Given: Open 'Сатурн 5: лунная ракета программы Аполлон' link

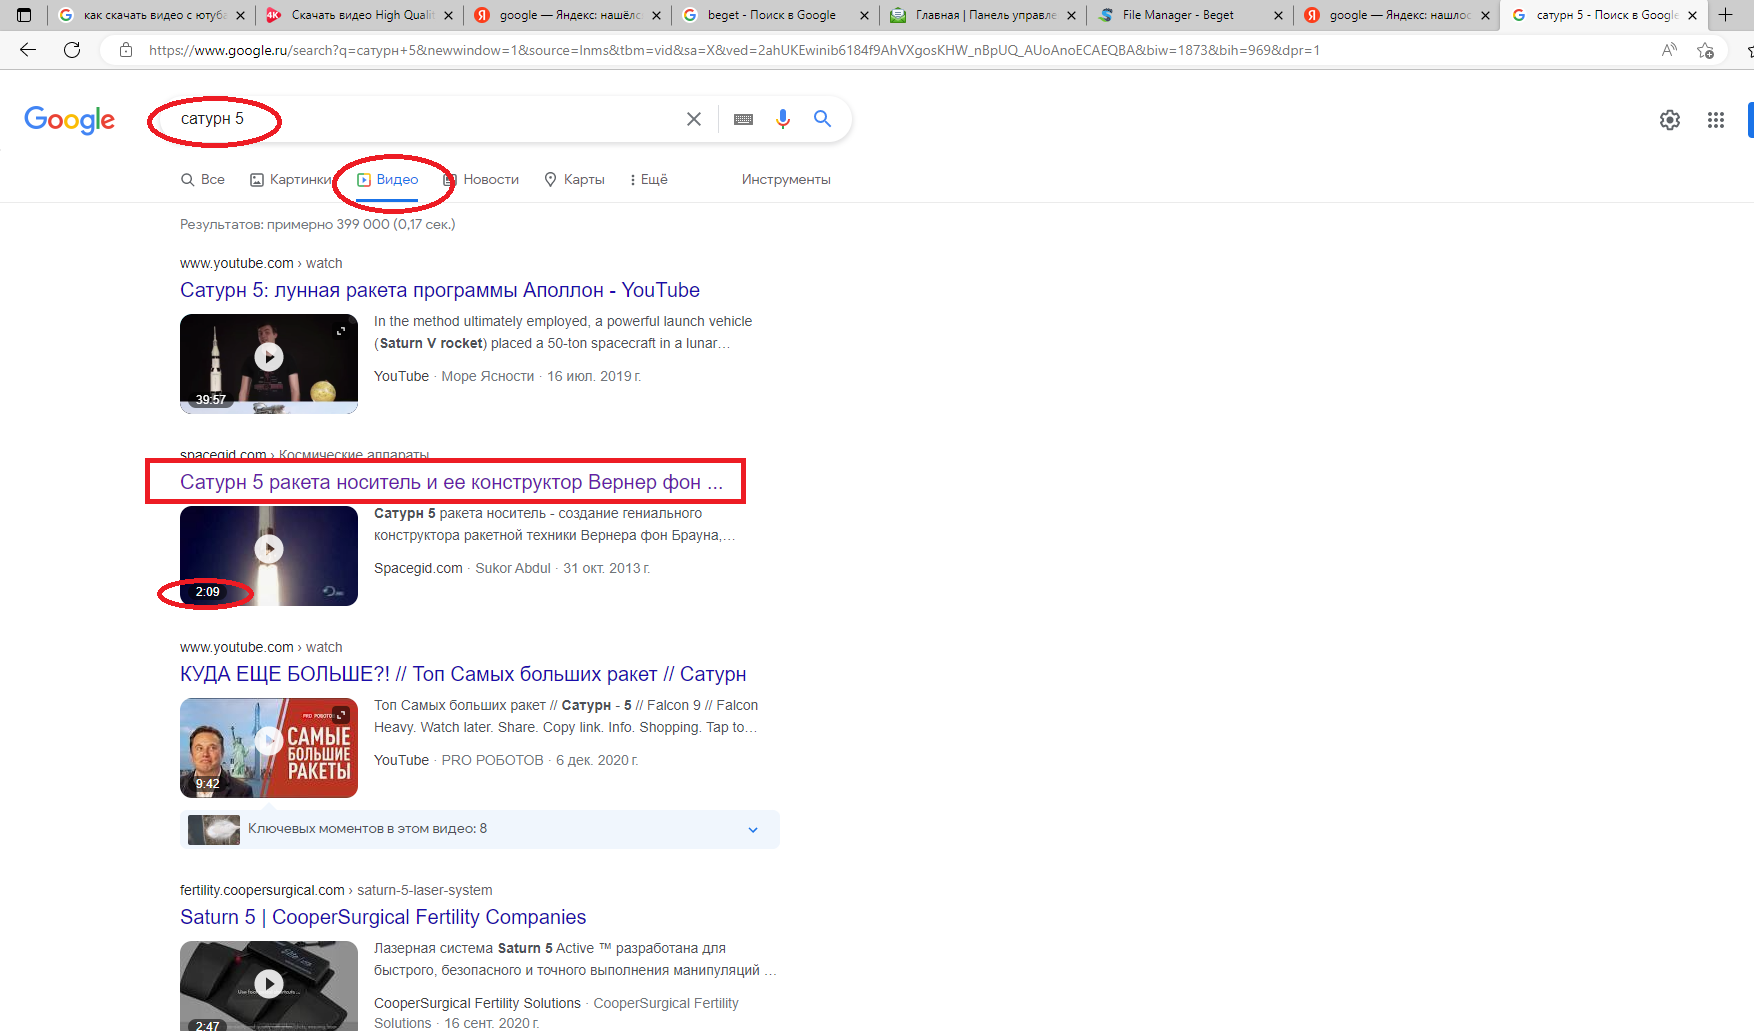Looking at the screenshot, I should [440, 290].
